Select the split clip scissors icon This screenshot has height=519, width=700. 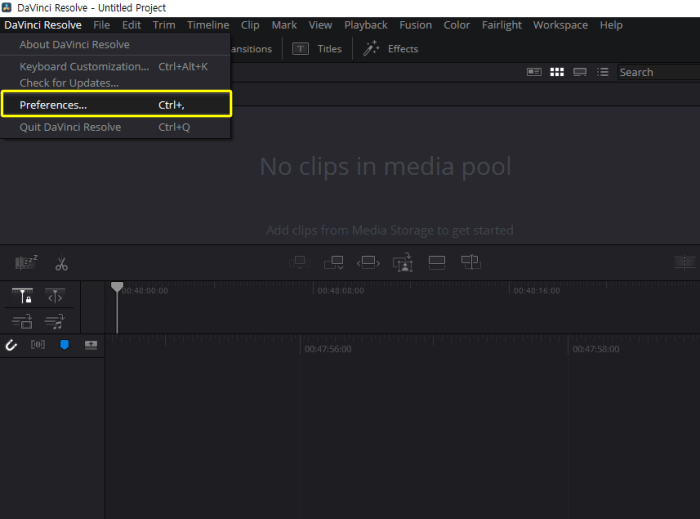point(62,264)
